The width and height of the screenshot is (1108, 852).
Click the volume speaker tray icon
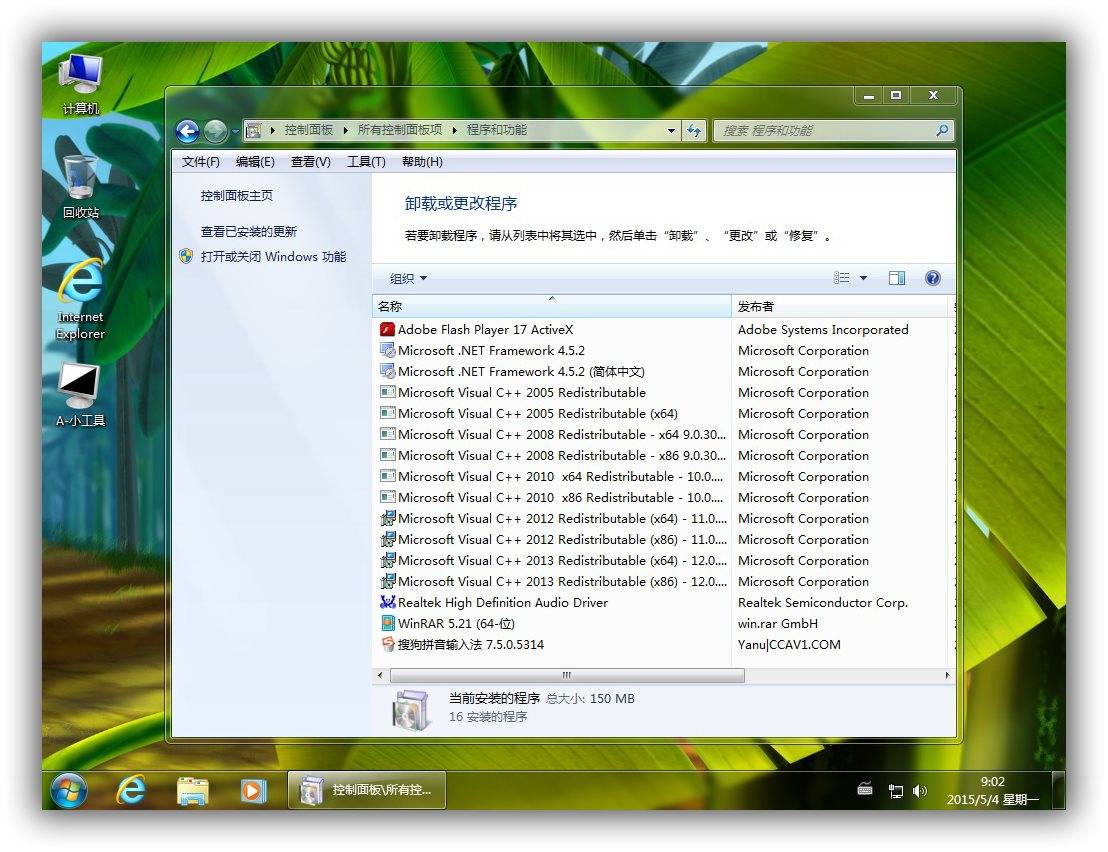click(x=919, y=791)
